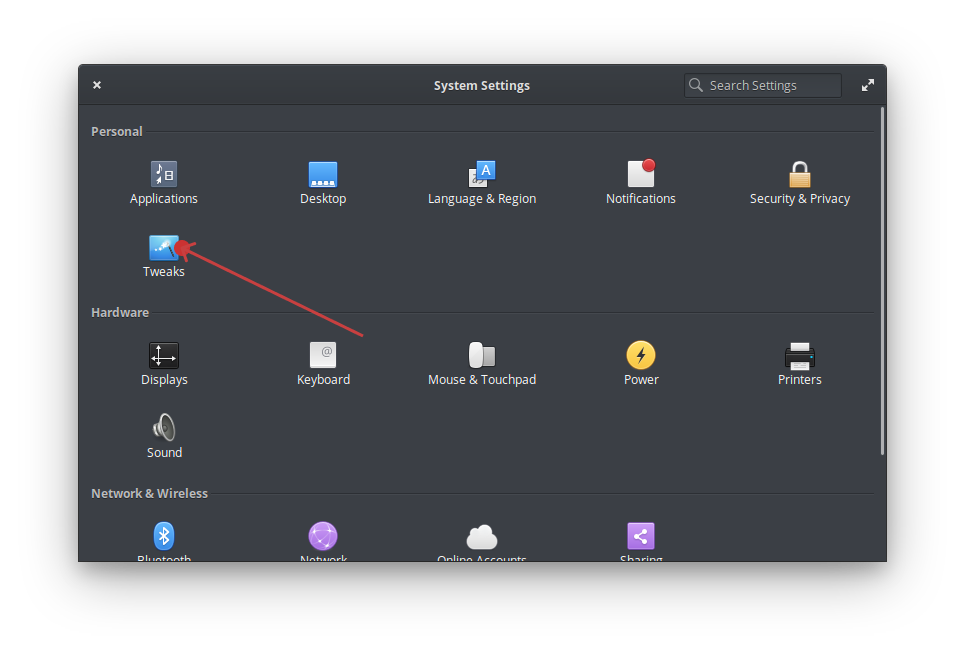Open Network settings globe icon
965x654 pixels.
[x=323, y=536]
